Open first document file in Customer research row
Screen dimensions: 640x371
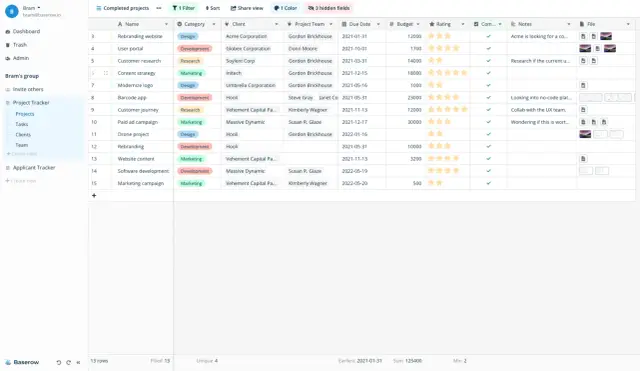point(583,61)
